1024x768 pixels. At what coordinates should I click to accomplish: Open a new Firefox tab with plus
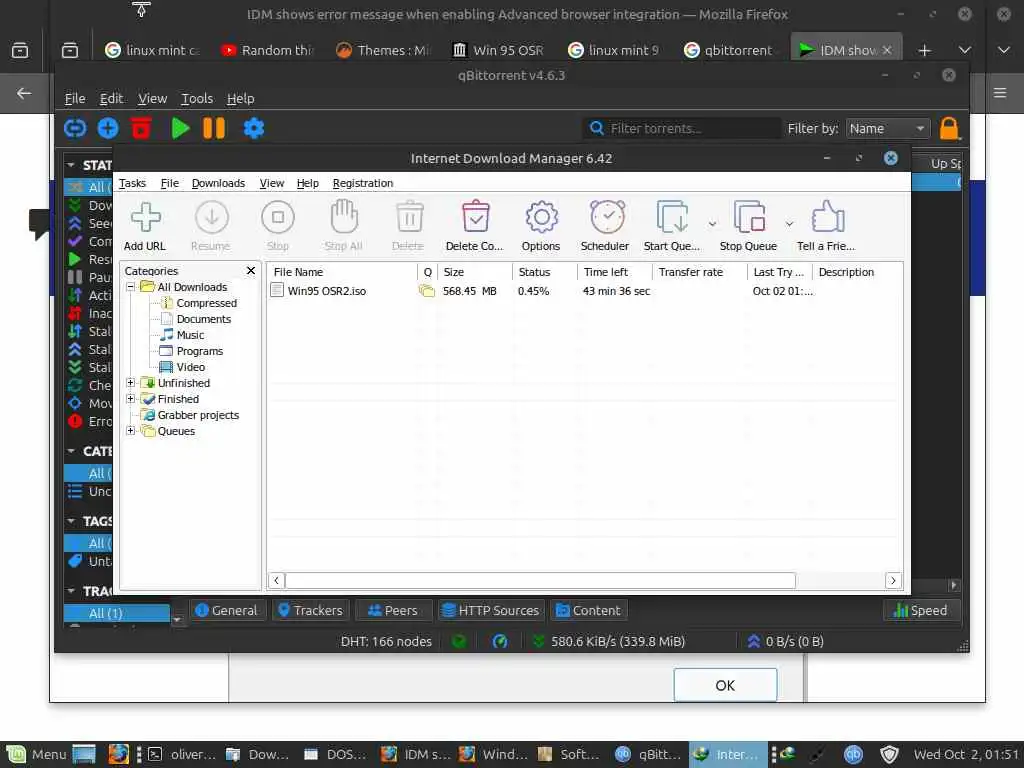click(924, 50)
